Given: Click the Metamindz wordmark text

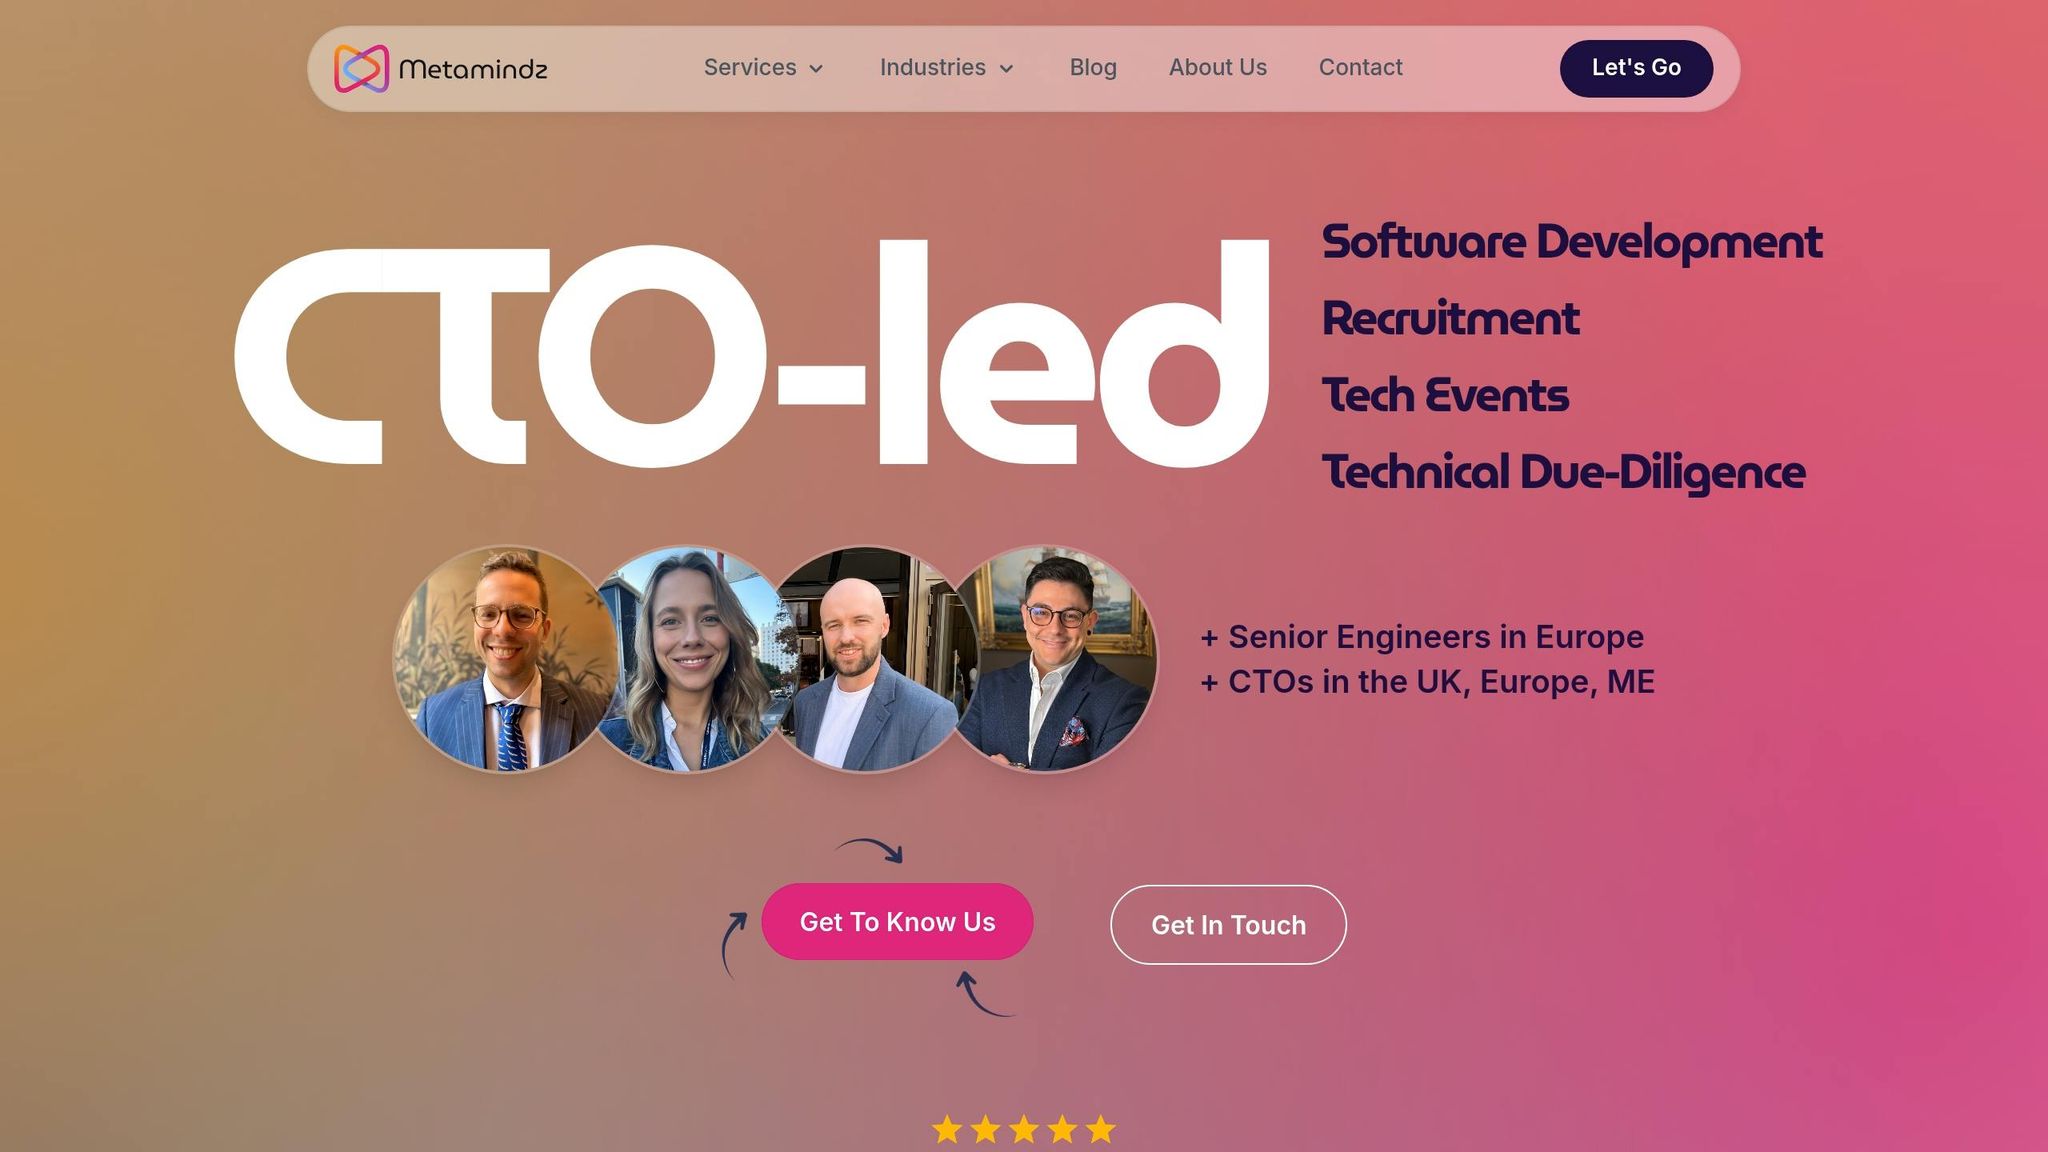Looking at the screenshot, I should tap(473, 69).
